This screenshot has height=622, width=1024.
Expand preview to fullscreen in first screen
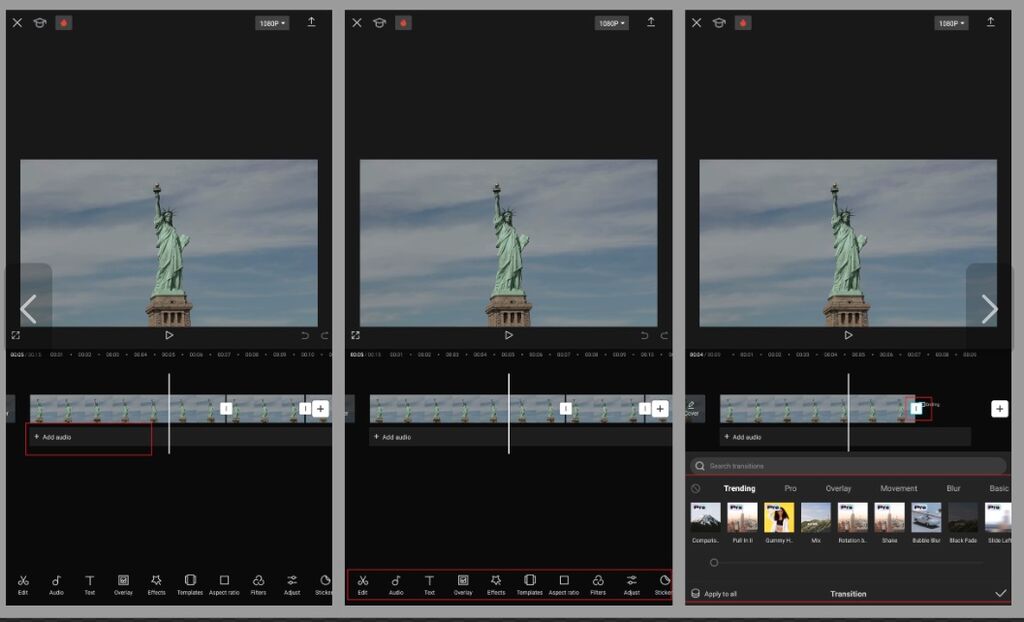[16, 335]
